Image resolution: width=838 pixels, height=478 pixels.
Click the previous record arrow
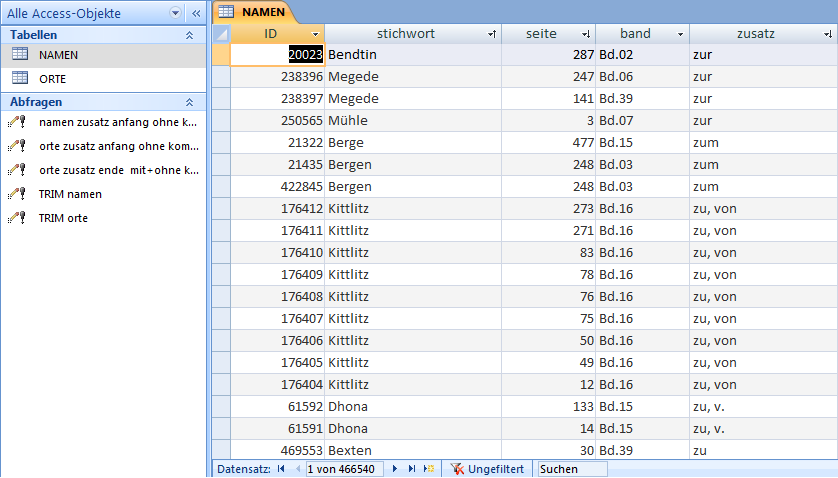pyautogui.click(x=296, y=468)
